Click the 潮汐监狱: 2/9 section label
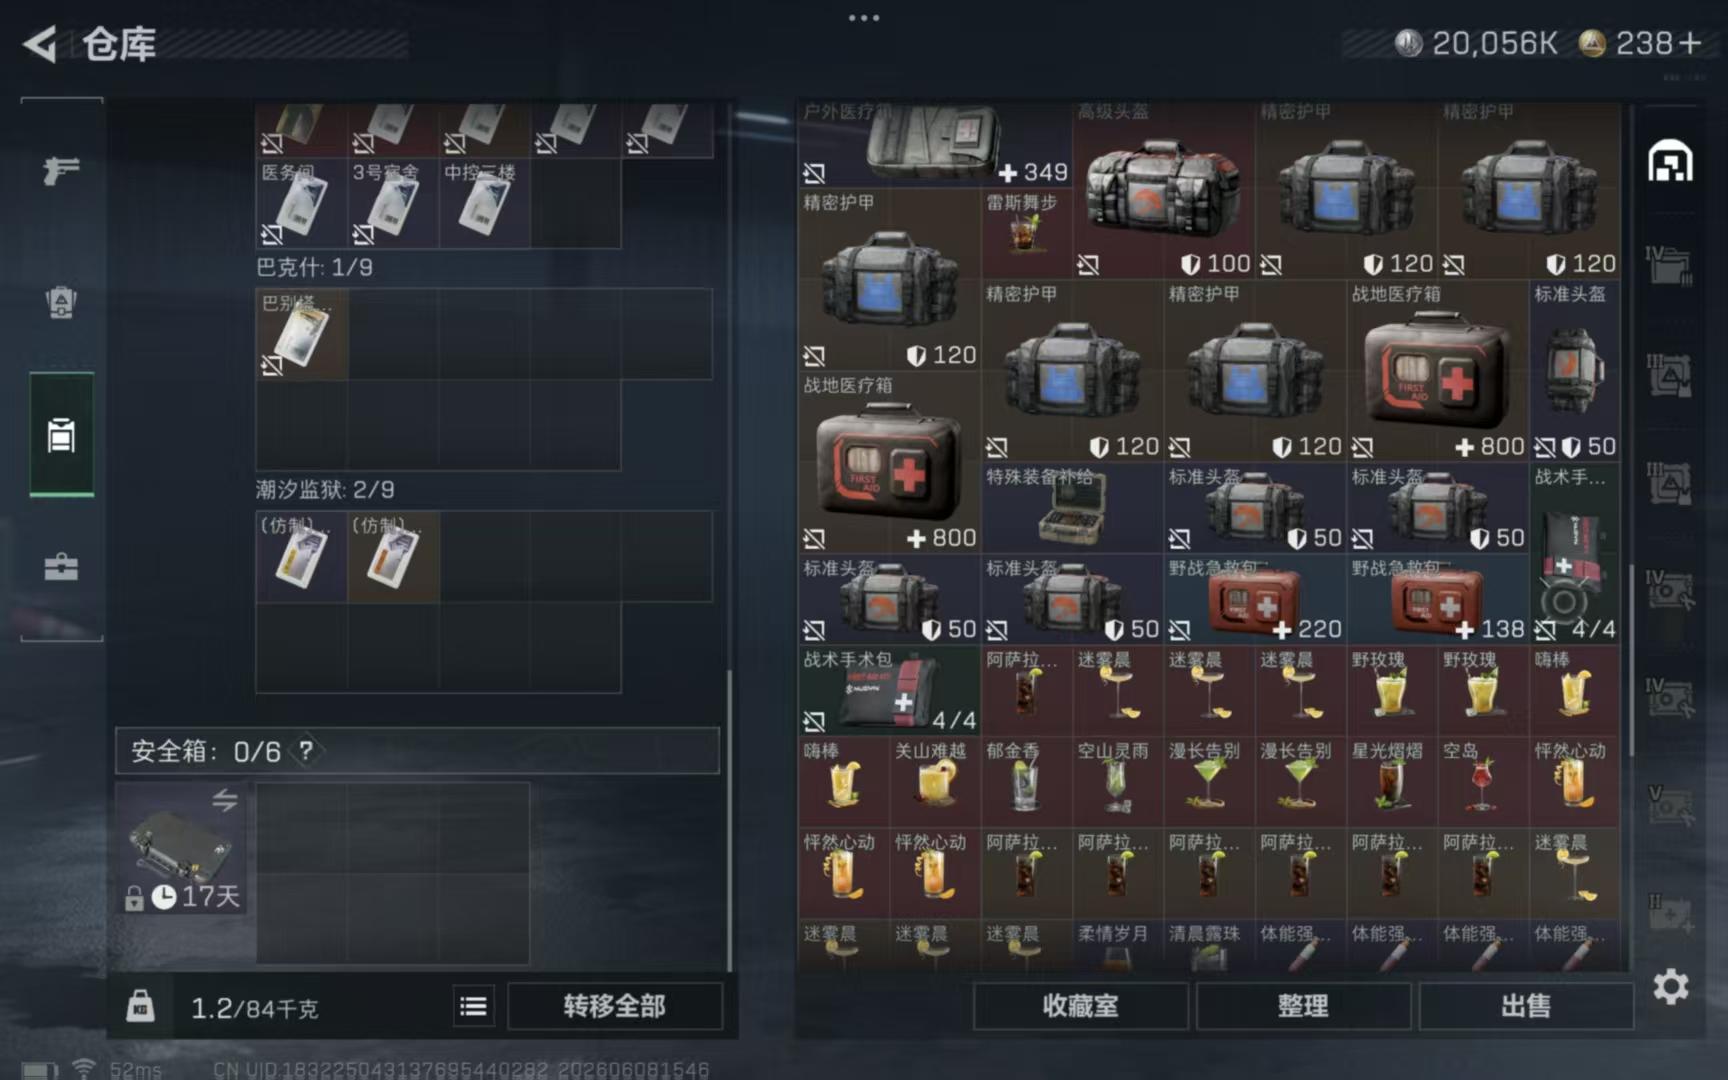The width and height of the screenshot is (1728, 1080). click(x=325, y=489)
